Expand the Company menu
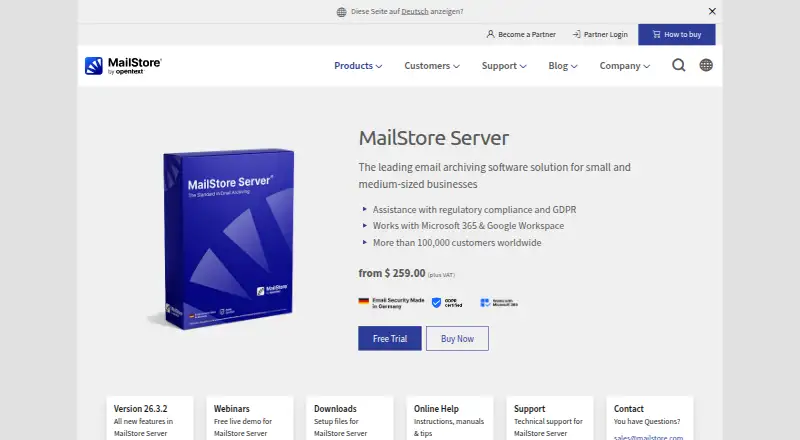800x440 pixels. coord(625,66)
